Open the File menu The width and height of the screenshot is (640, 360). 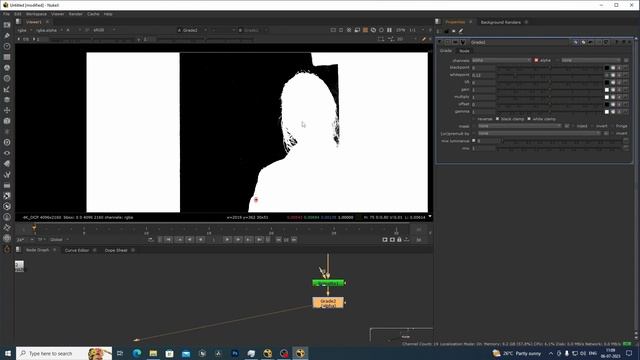tap(7, 14)
